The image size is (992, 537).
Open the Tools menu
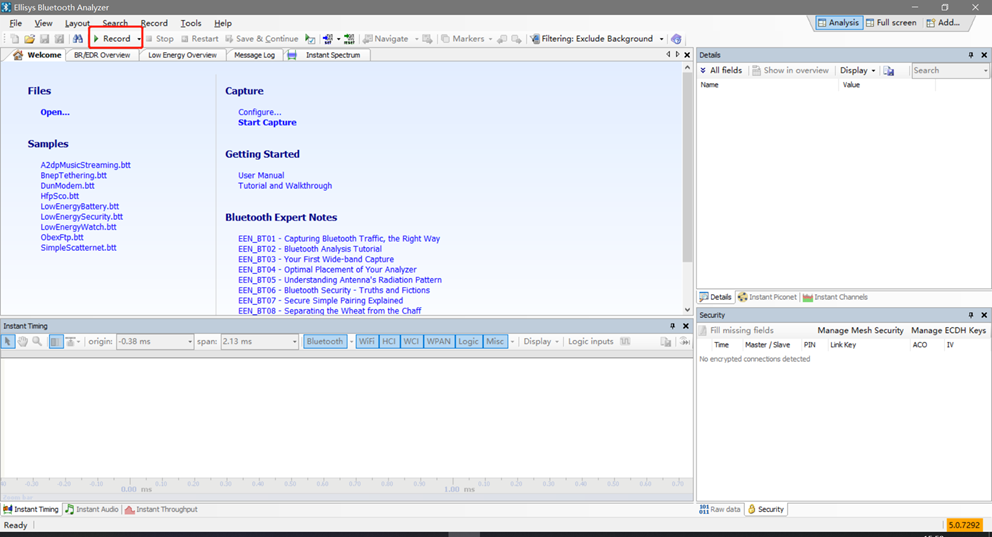click(190, 23)
